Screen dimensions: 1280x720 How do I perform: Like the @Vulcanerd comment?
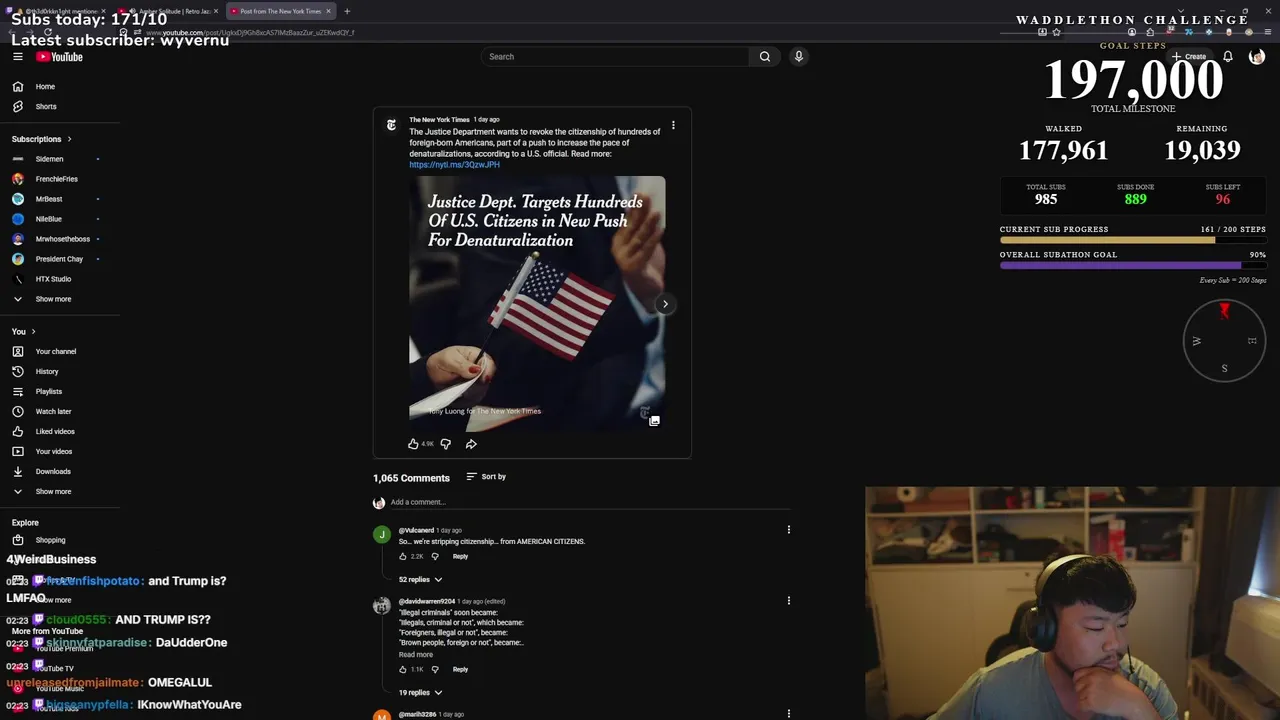(x=403, y=556)
